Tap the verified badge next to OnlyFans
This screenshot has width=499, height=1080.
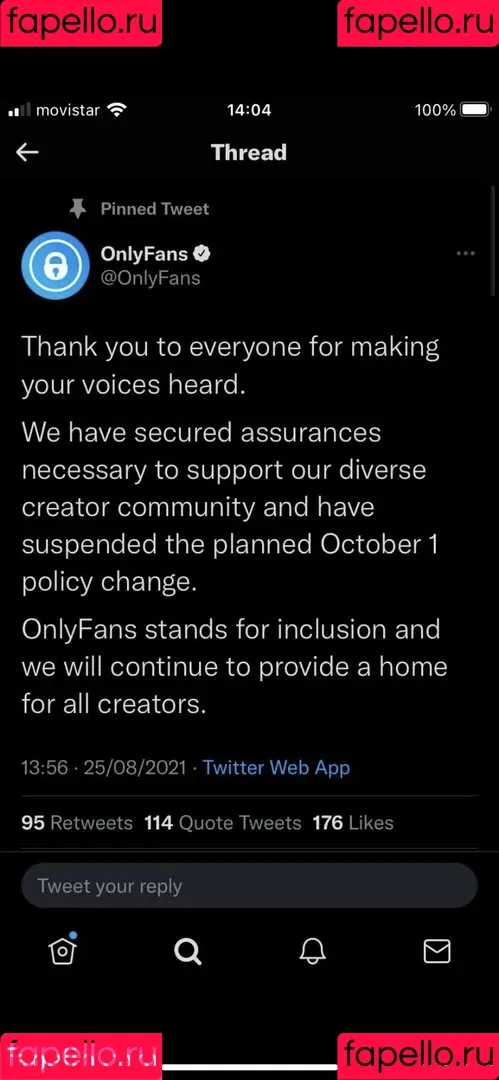pos(202,253)
